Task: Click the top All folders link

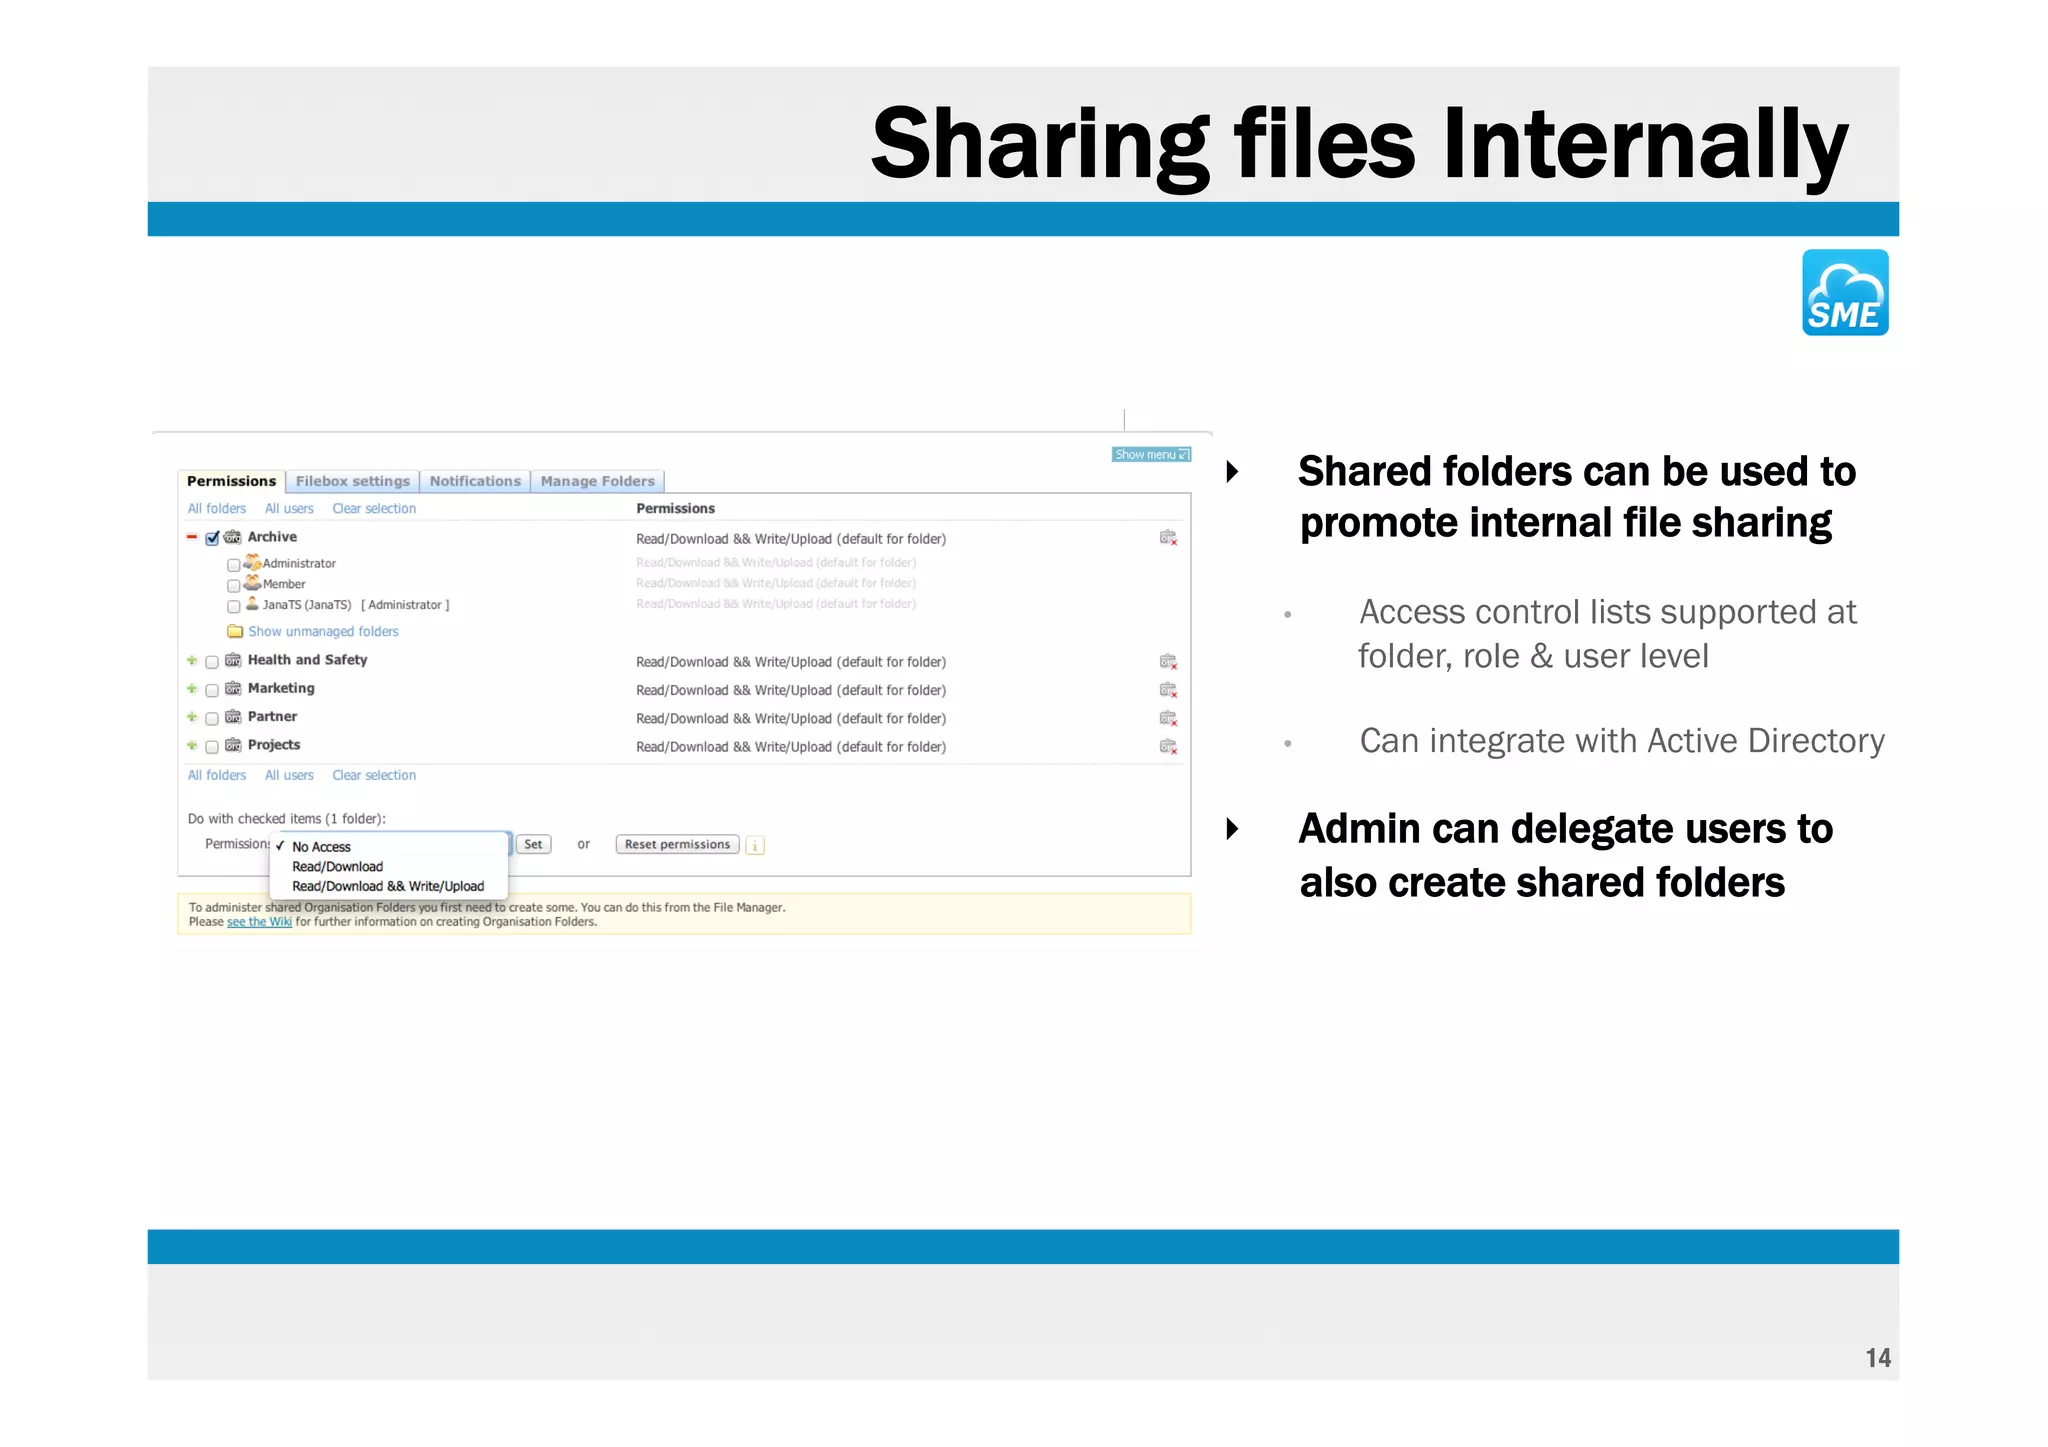Action: 217,509
